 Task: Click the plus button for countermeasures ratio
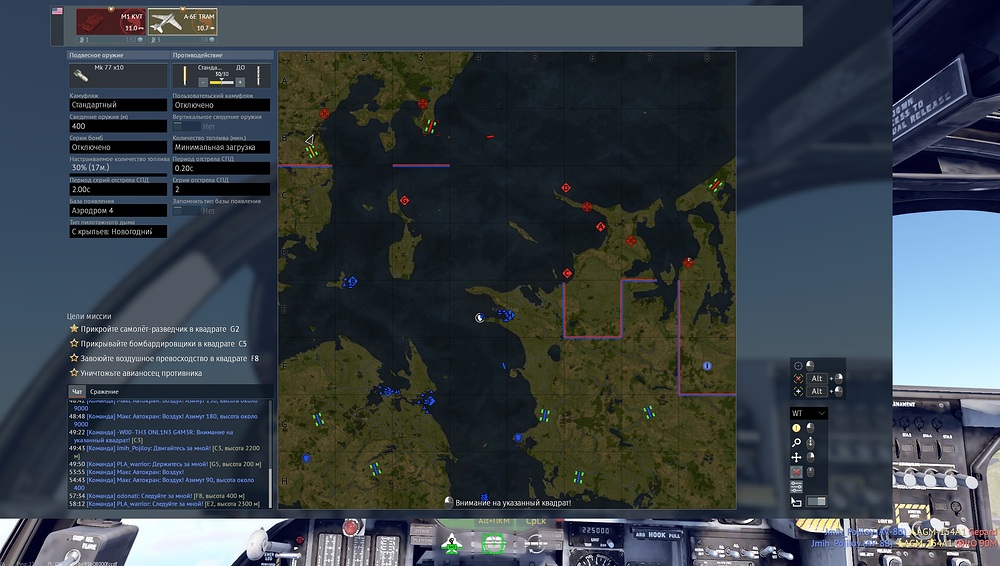tap(240, 82)
